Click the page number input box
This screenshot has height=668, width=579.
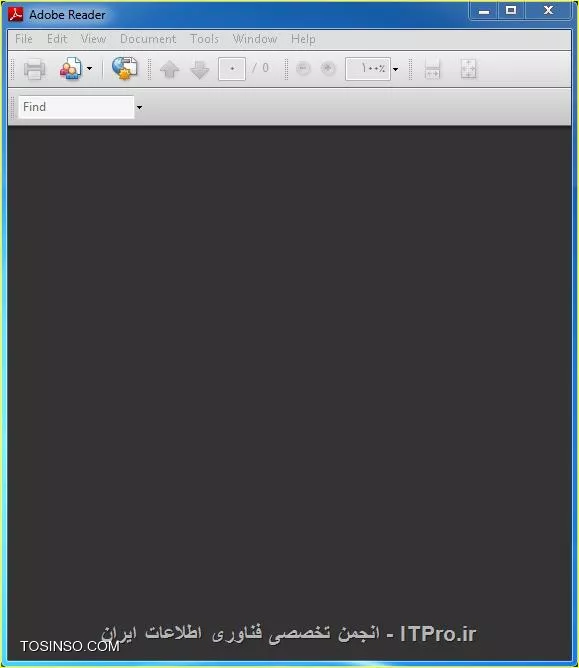232,69
